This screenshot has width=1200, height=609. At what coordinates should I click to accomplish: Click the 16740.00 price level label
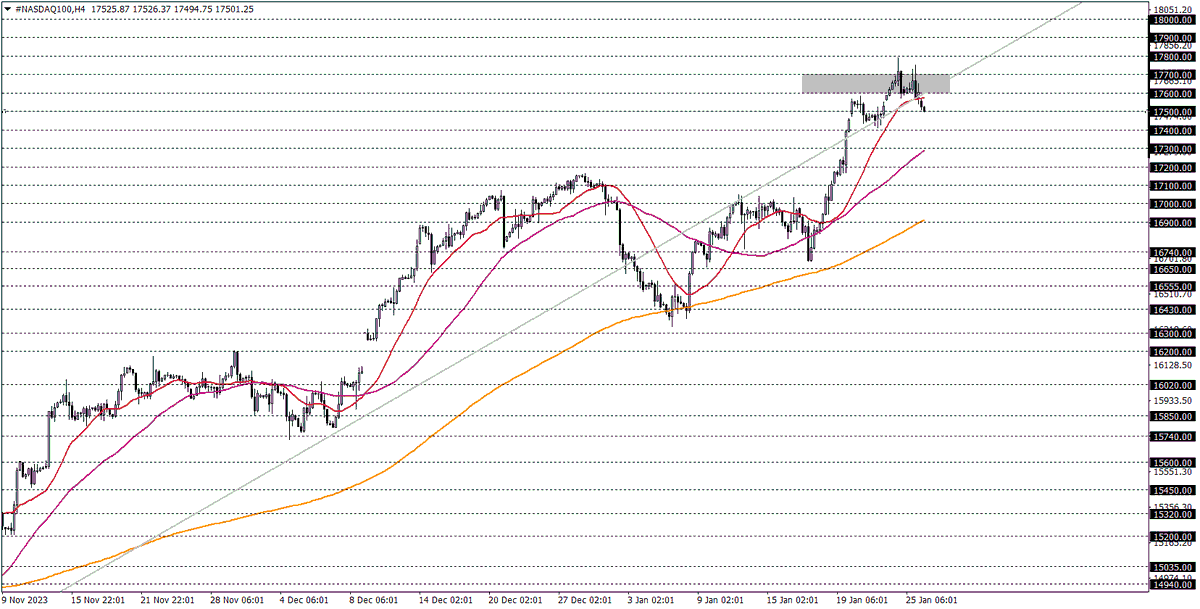(x=1172, y=253)
